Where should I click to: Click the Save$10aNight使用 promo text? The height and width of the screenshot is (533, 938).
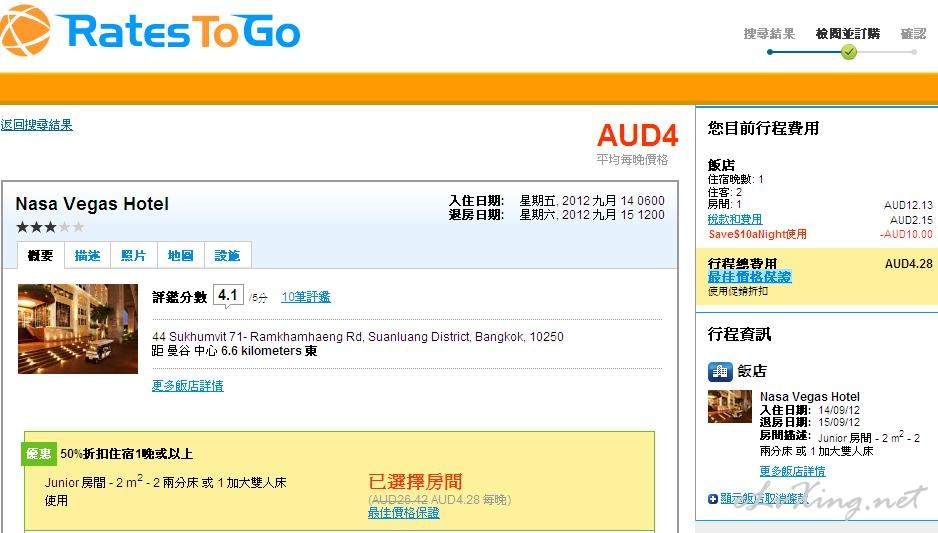[757, 234]
